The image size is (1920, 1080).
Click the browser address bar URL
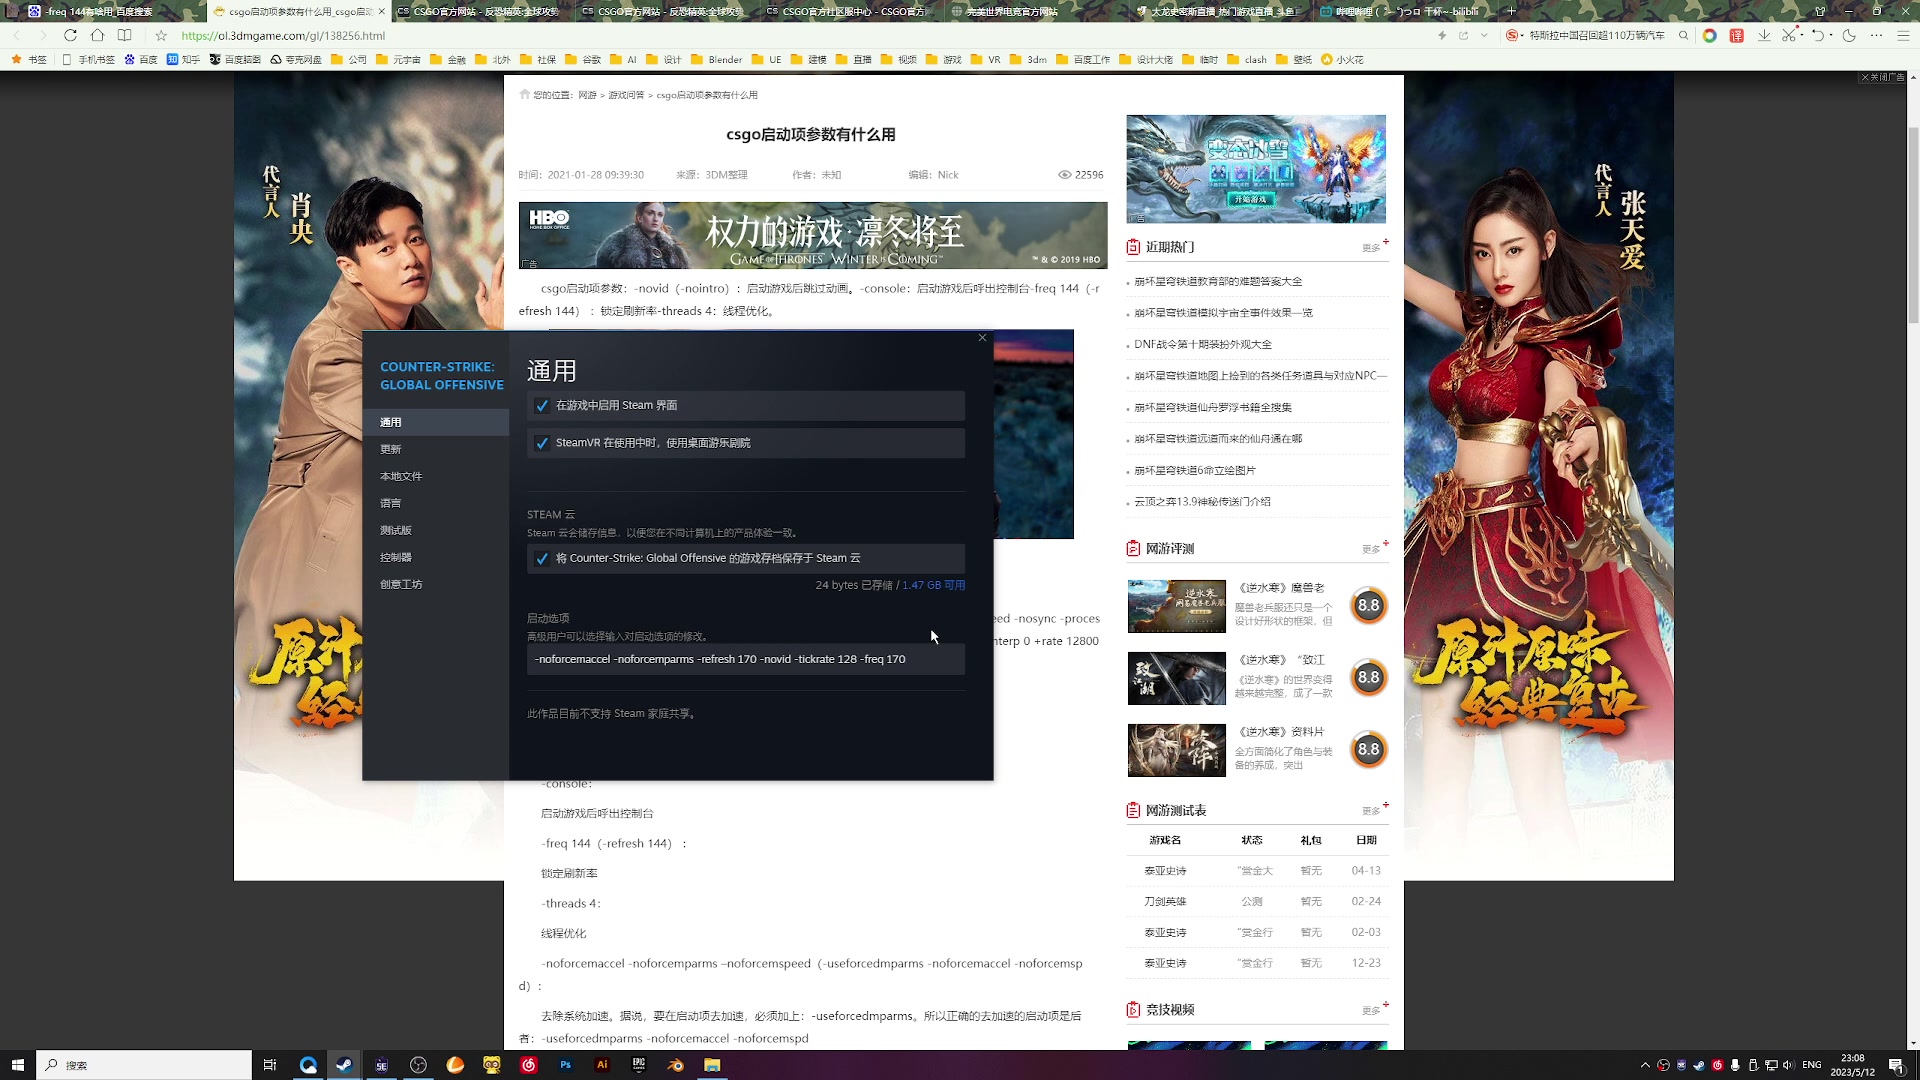pos(283,35)
